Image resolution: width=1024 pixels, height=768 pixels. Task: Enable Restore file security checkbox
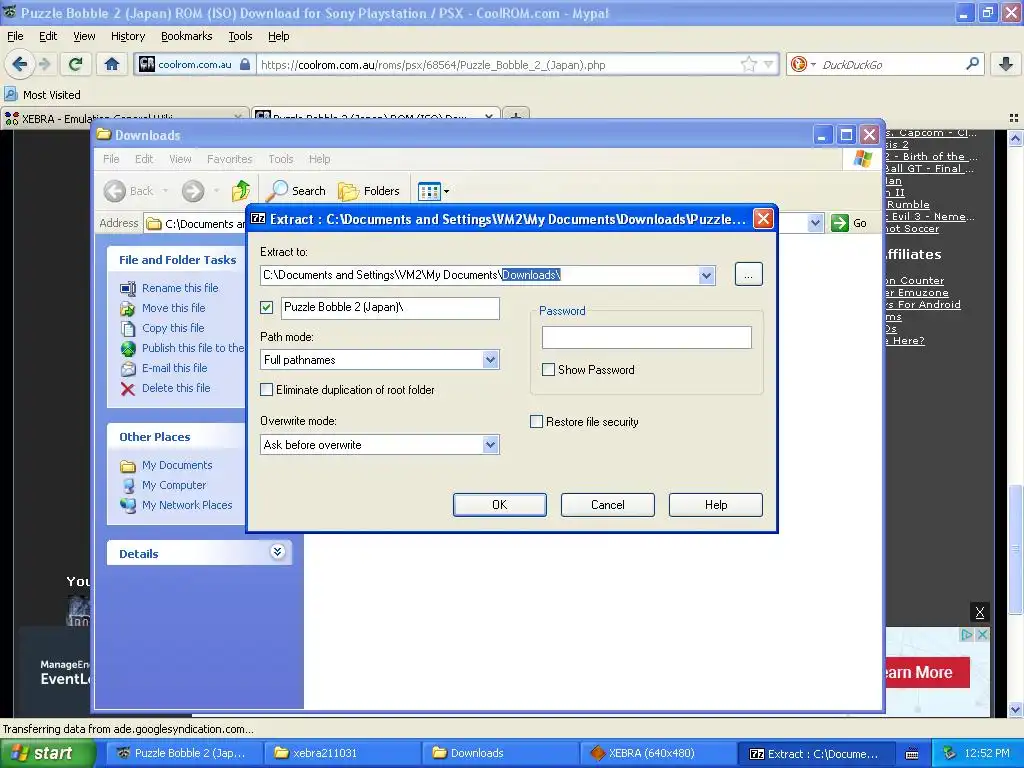point(536,422)
